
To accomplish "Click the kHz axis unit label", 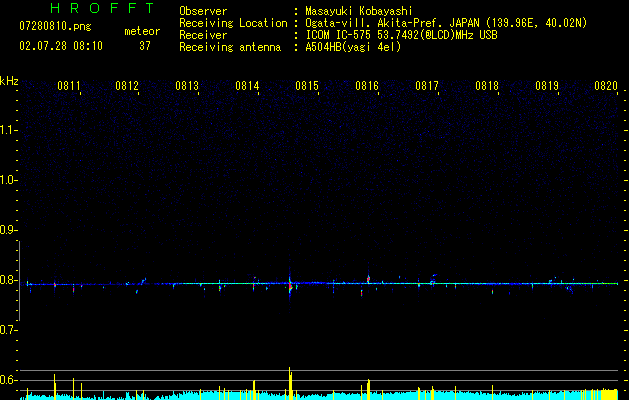I will [9, 81].
